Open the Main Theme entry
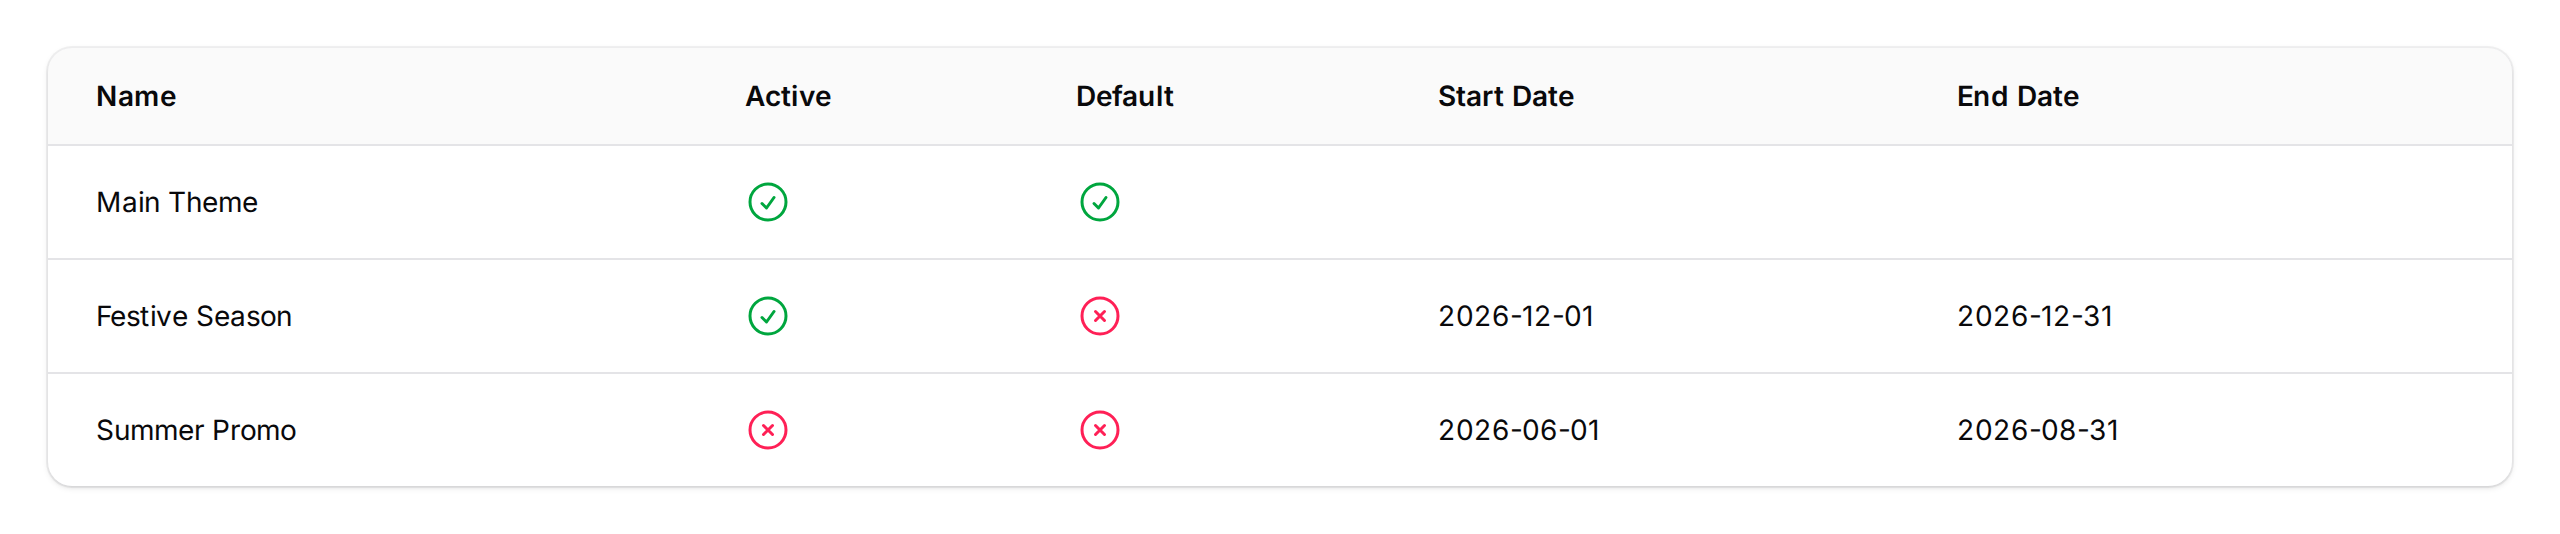The height and width of the screenshot is (534, 2560). (x=177, y=202)
